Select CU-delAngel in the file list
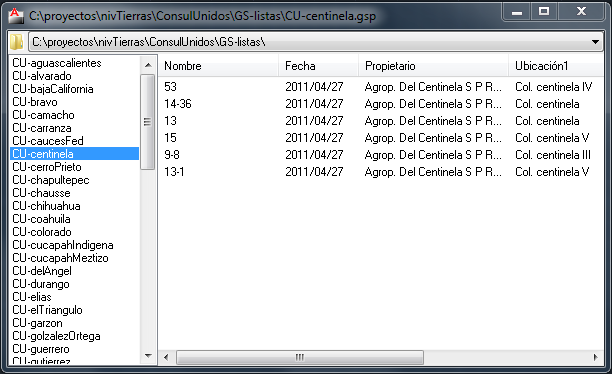 point(74,271)
